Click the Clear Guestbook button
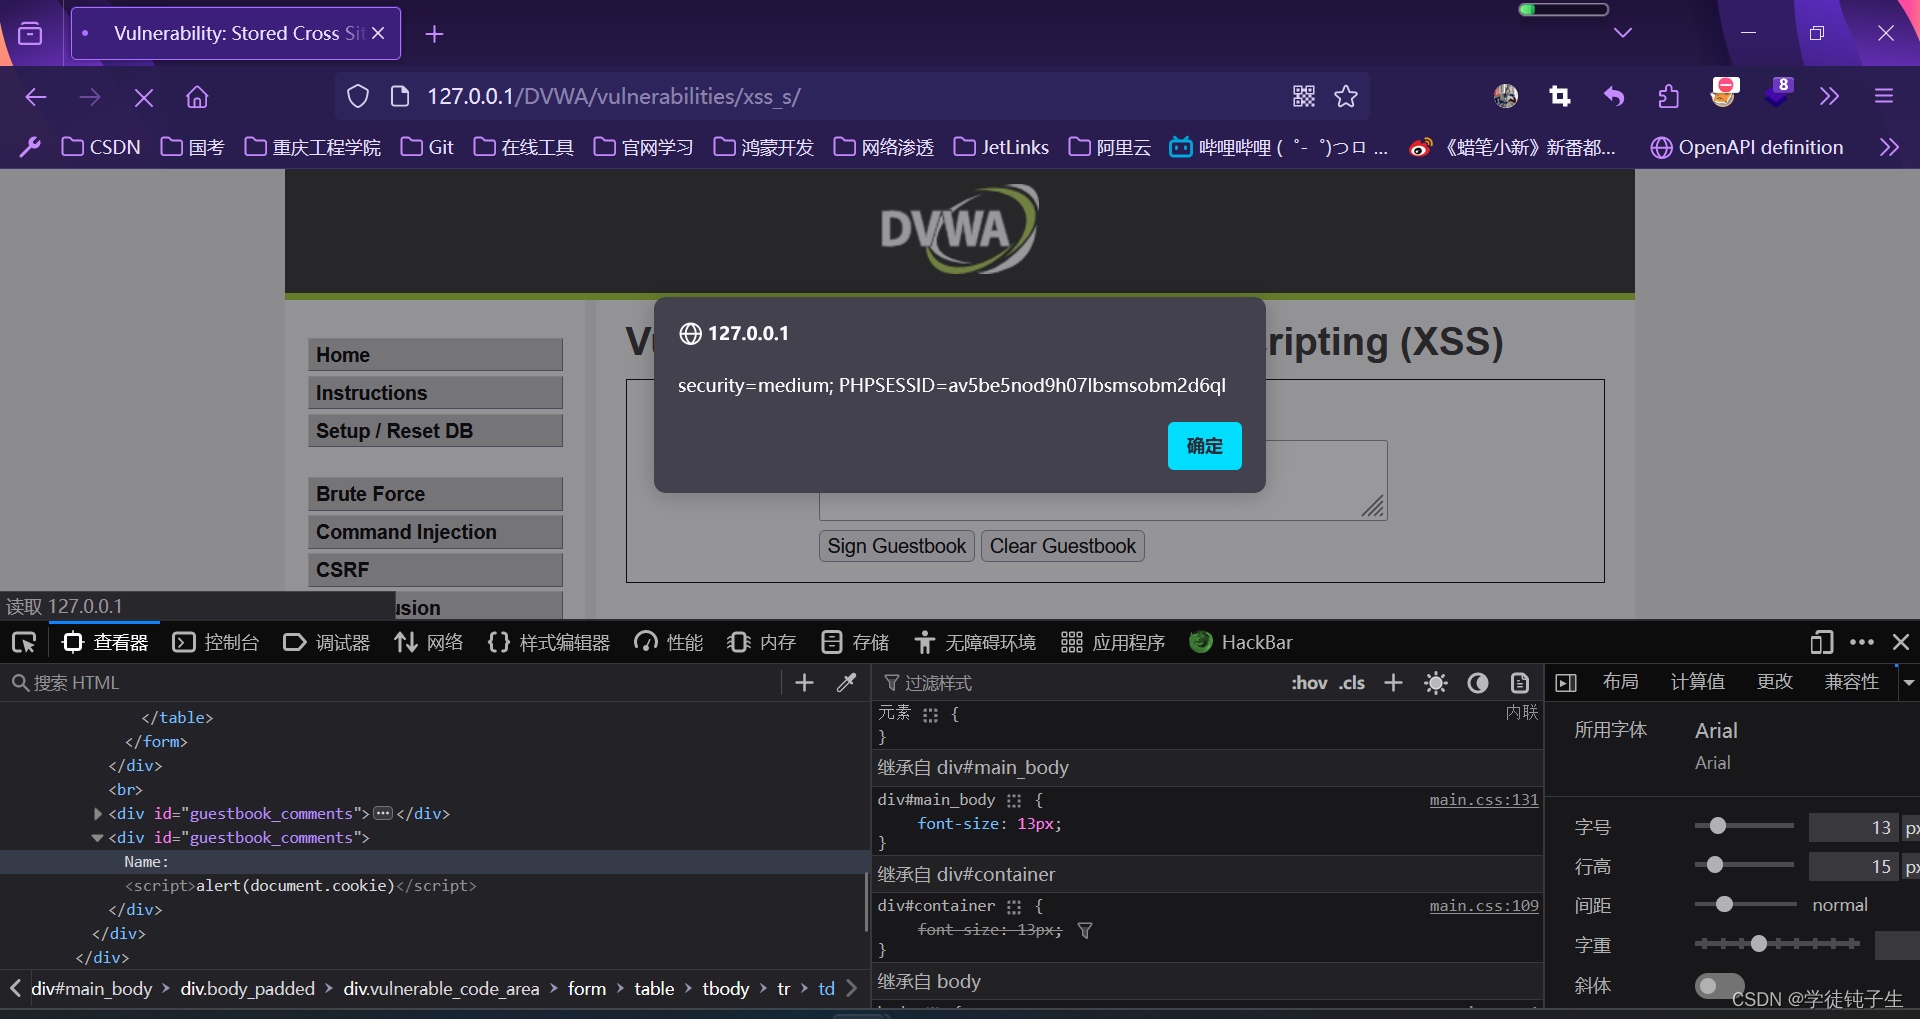1920x1019 pixels. click(1063, 546)
